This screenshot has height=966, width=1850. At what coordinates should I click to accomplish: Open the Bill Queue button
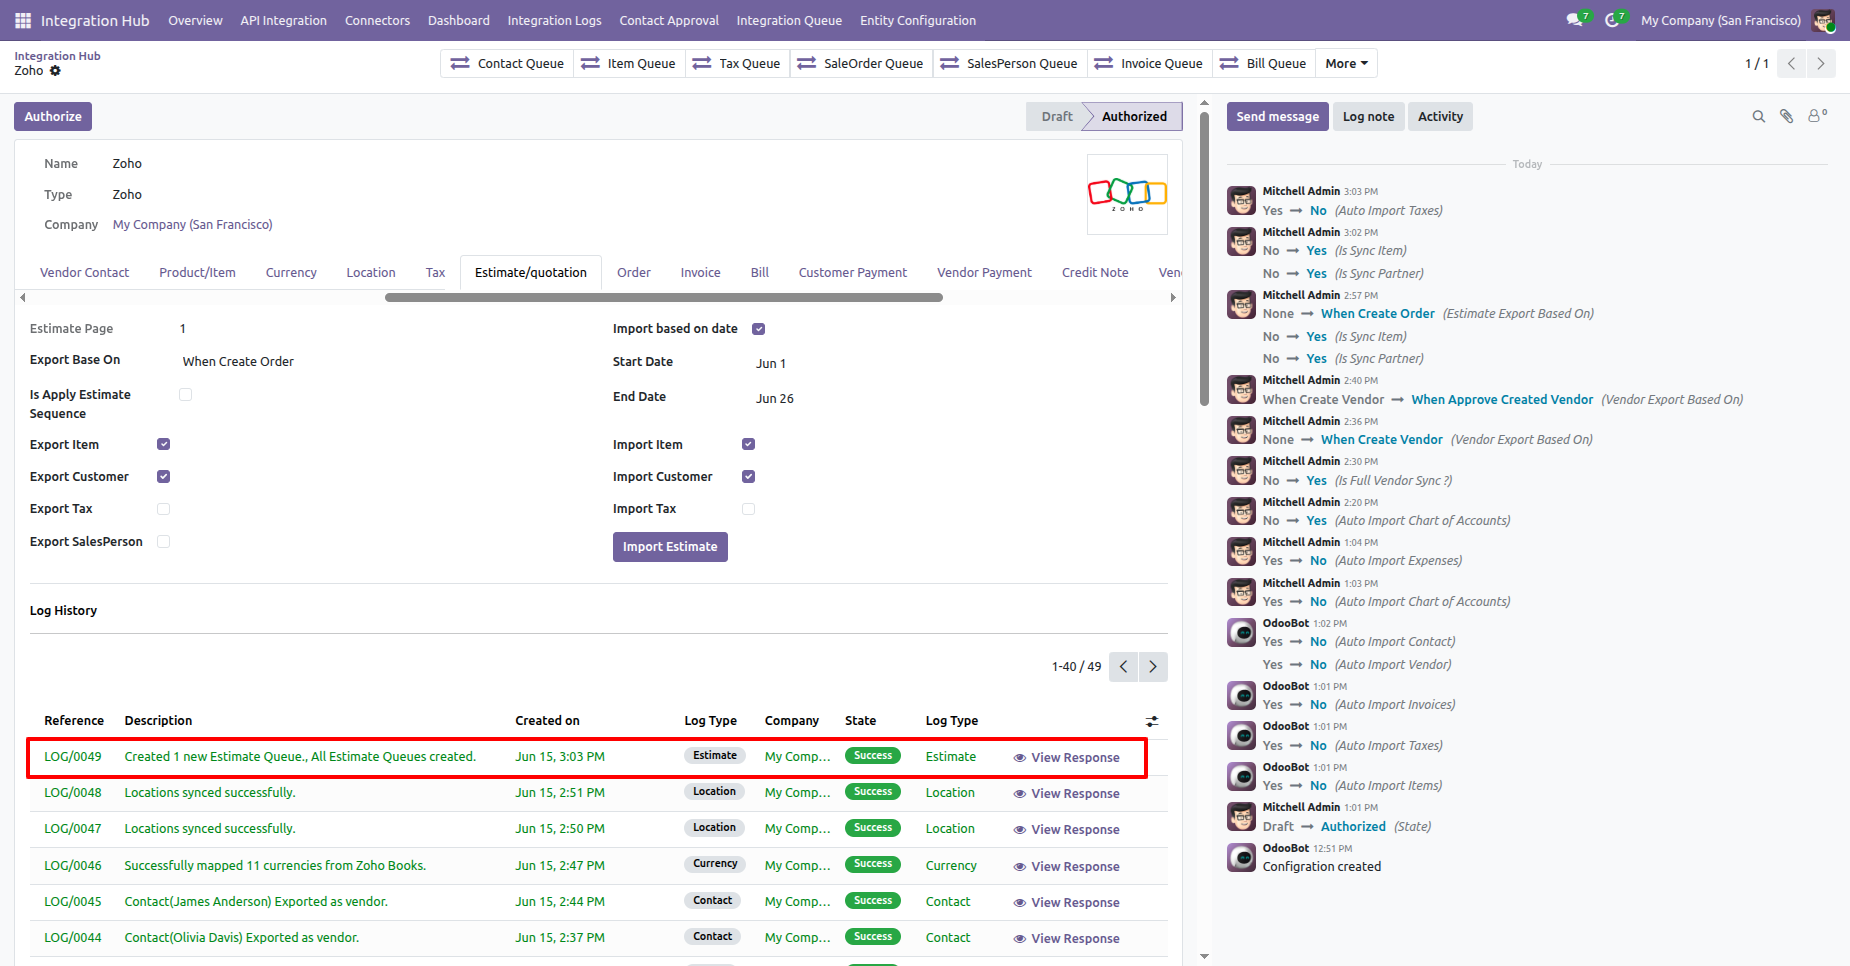[x=1263, y=64]
